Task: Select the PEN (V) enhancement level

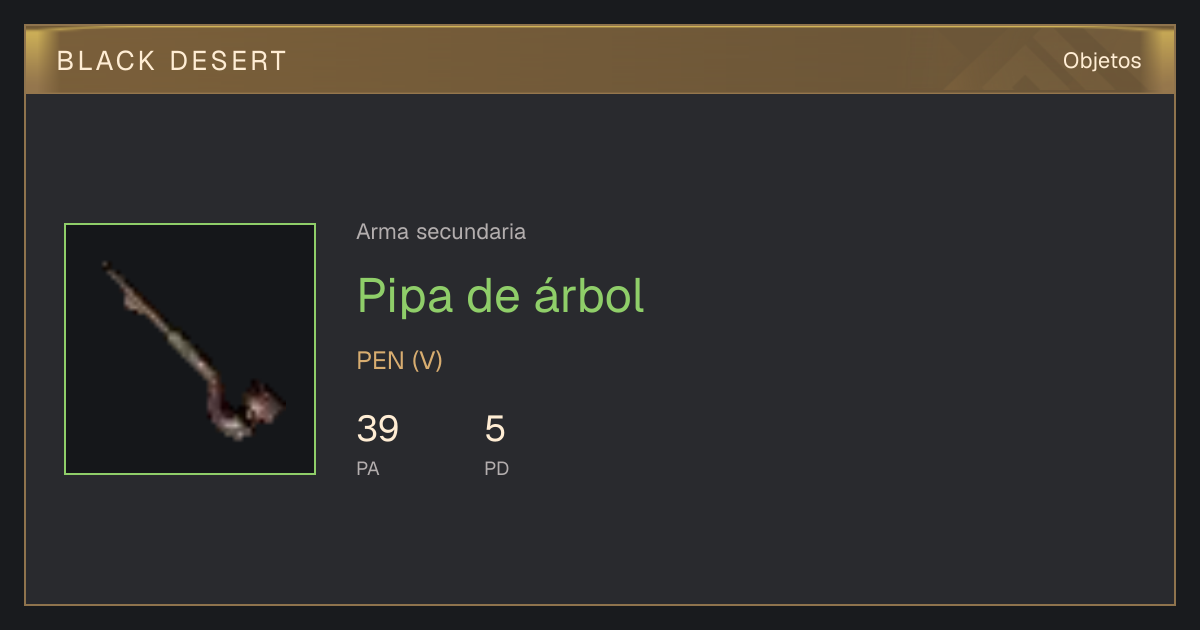Action: (400, 361)
